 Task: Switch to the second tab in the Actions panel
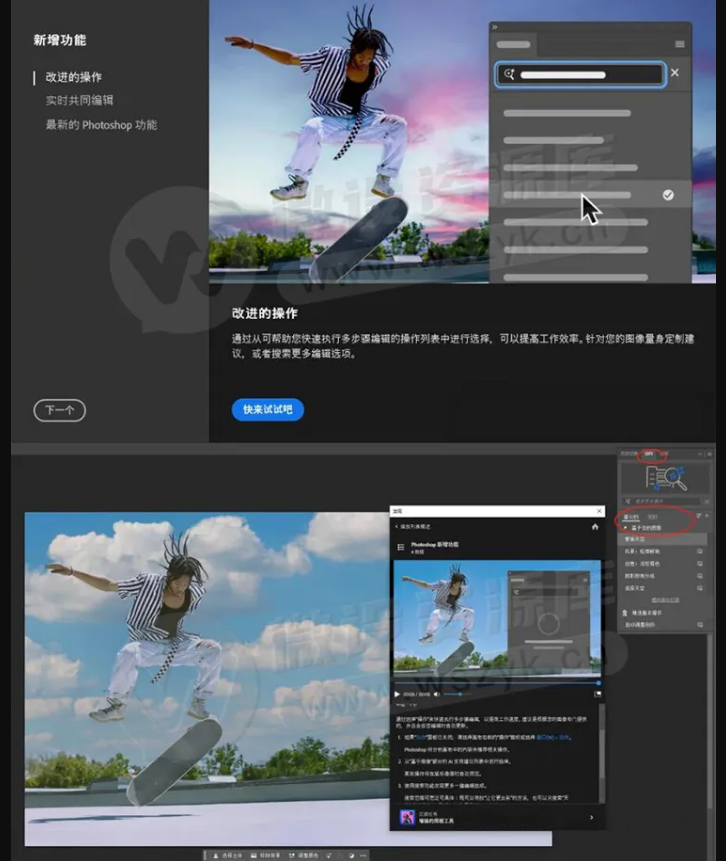[652, 517]
